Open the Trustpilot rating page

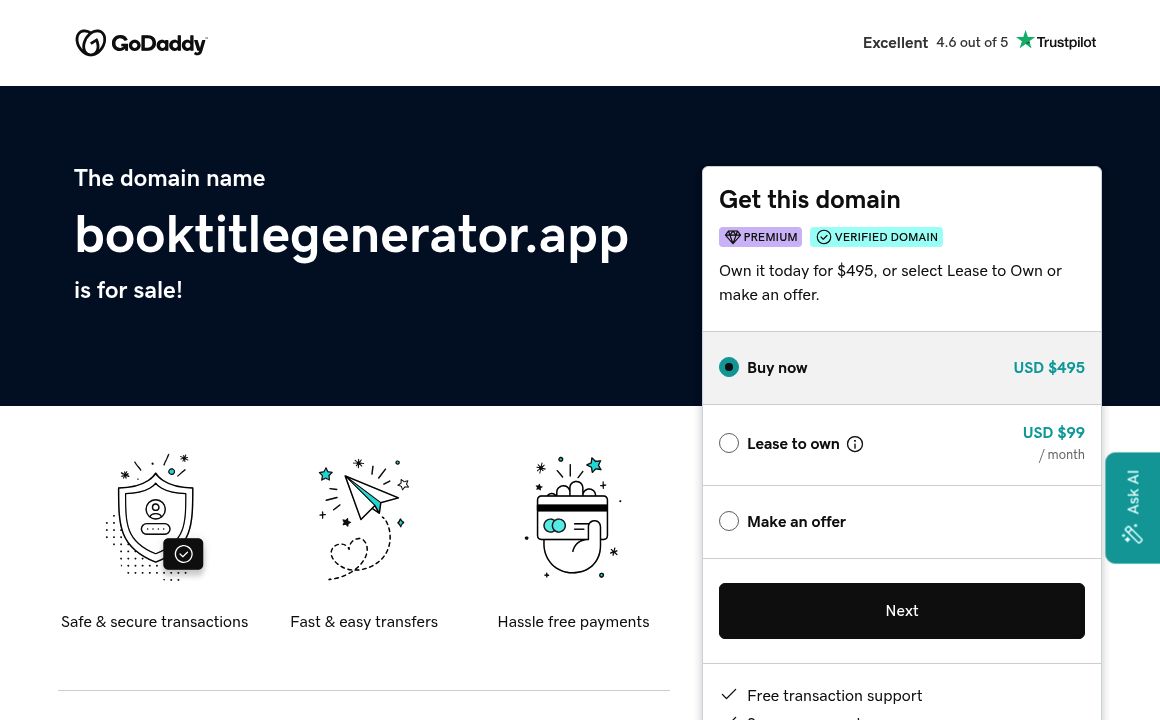coord(1056,42)
